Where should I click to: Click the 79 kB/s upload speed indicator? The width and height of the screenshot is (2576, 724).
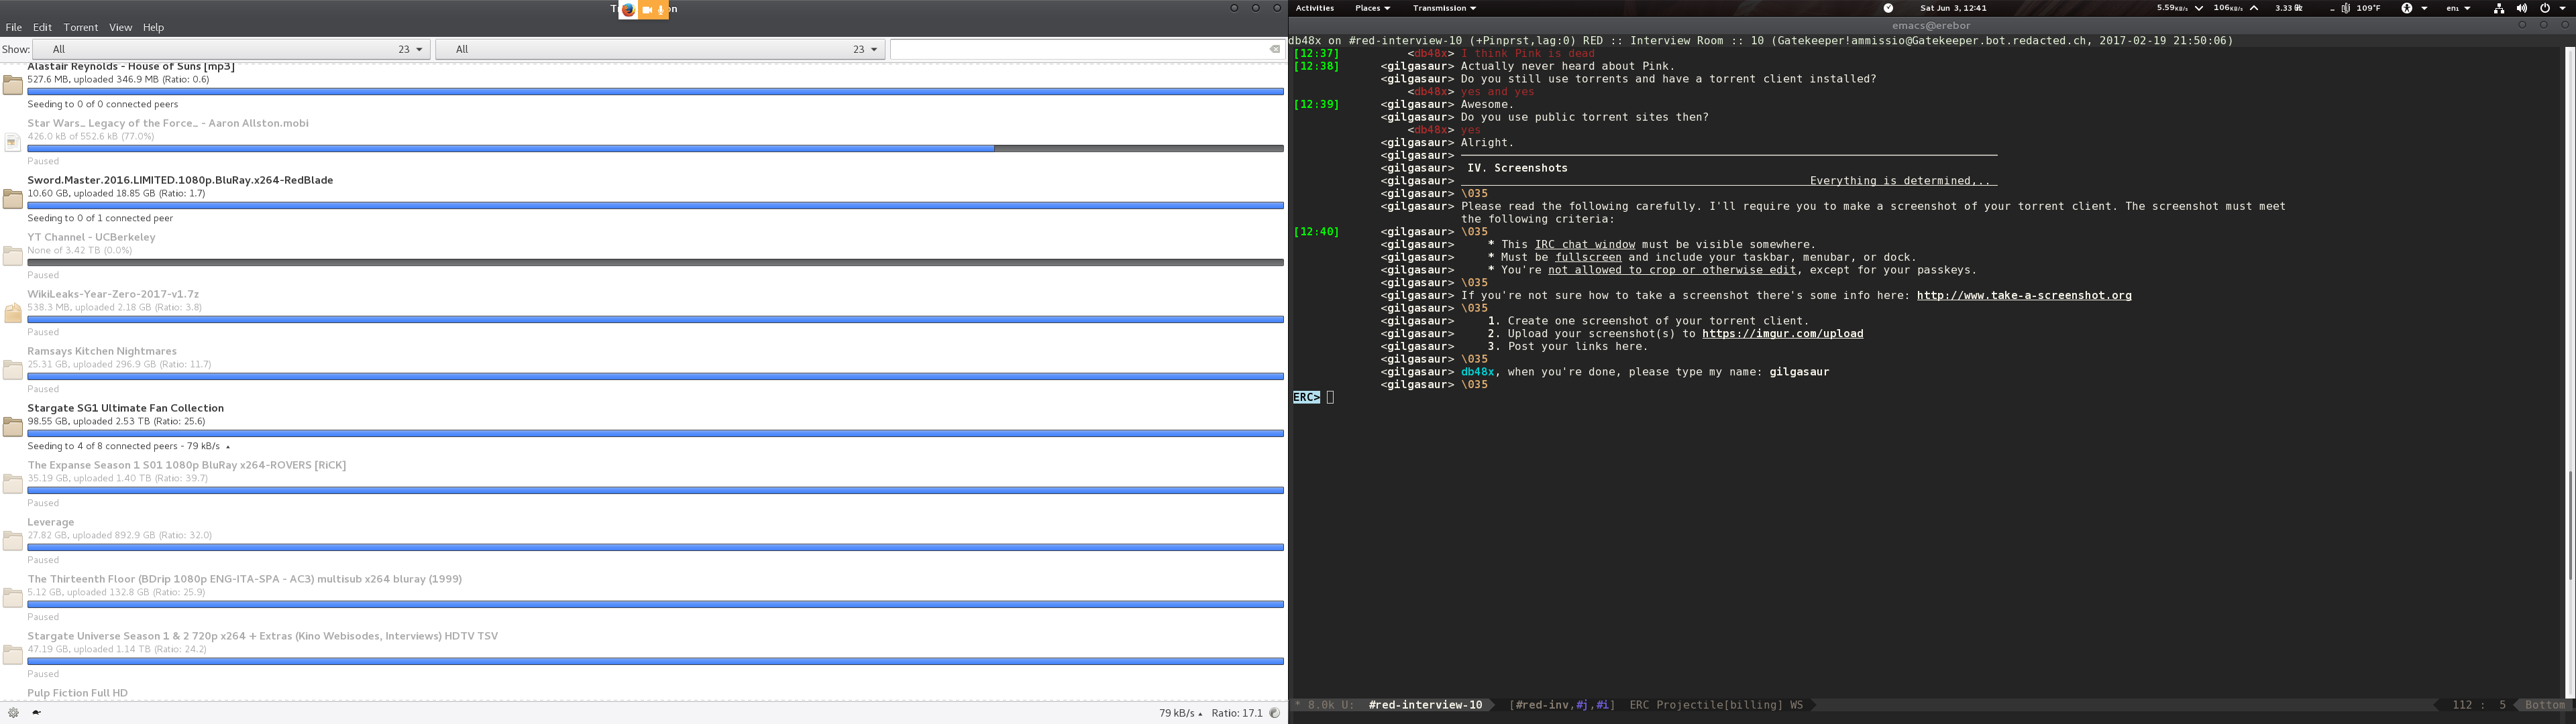click(x=1180, y=713)
